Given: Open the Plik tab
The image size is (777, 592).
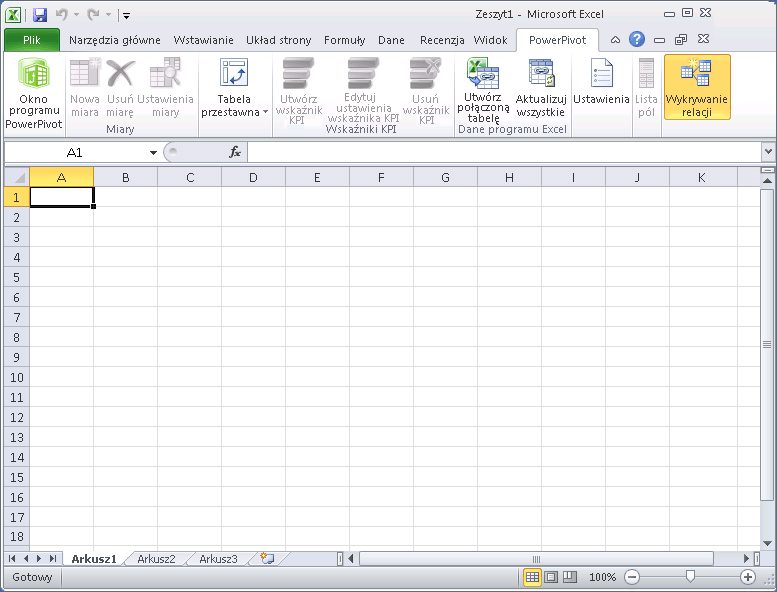Looking at the screenshot, I should pyautogui.click(x=32, y=40).
